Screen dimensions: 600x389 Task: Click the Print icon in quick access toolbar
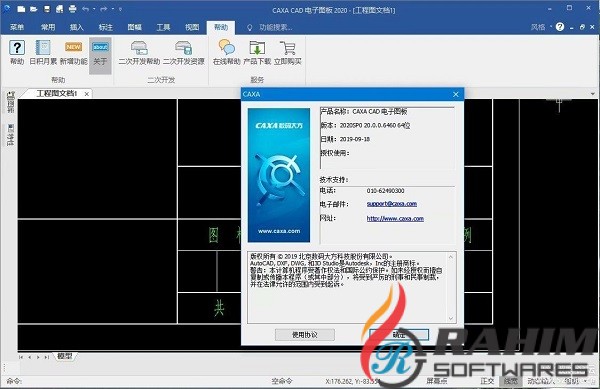[x=72, y=9]
